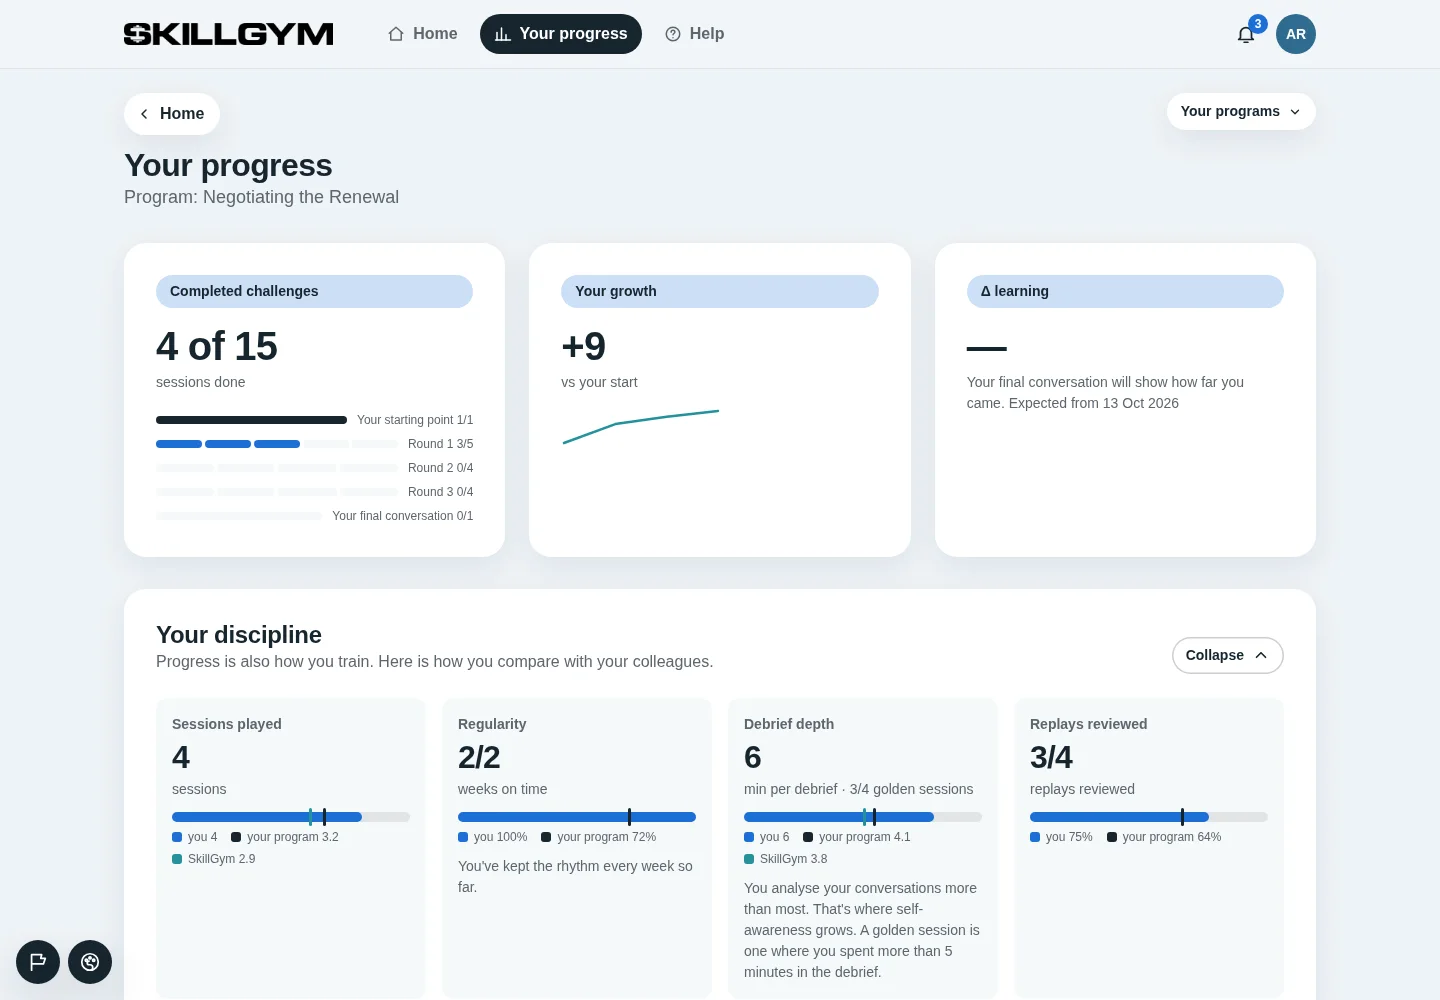Click the Your discipline heading

[x=239, y=635]
